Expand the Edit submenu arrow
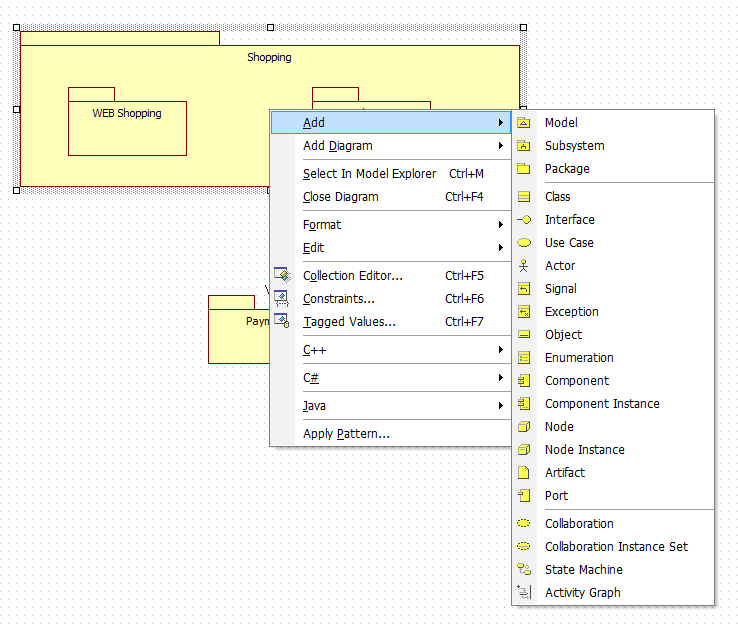Viewport: 738px width, 627px height. [501, 248]
